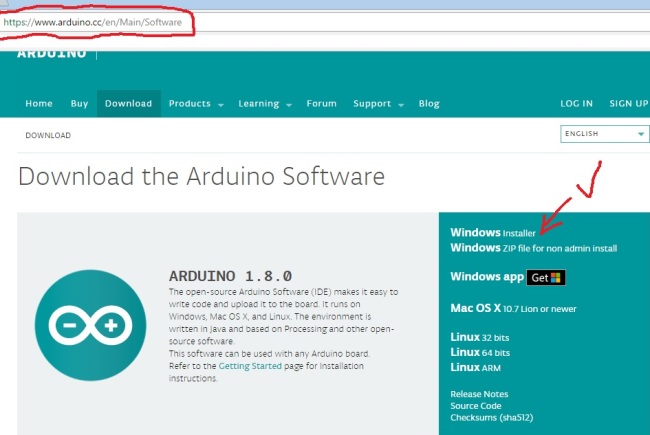Open the ENGLISH language selector
The width and height of the screenshot is (650, 435).
coord(606,134)
